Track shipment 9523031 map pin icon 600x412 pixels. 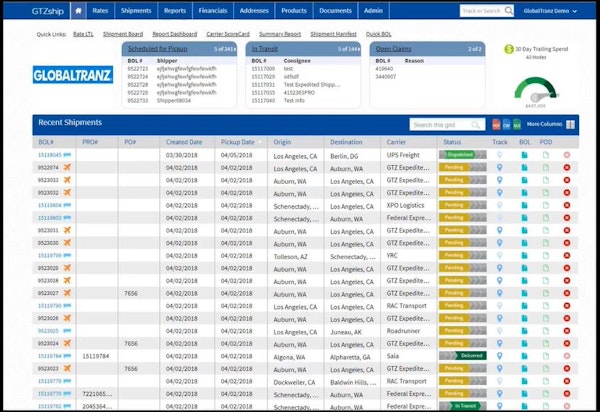[x=499, y=230]
